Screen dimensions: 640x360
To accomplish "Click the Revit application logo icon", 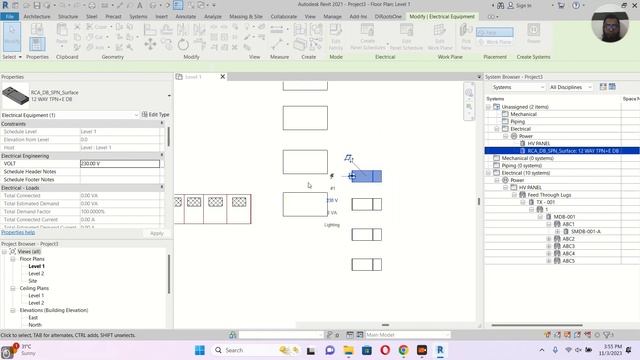I will pos(5,5).
